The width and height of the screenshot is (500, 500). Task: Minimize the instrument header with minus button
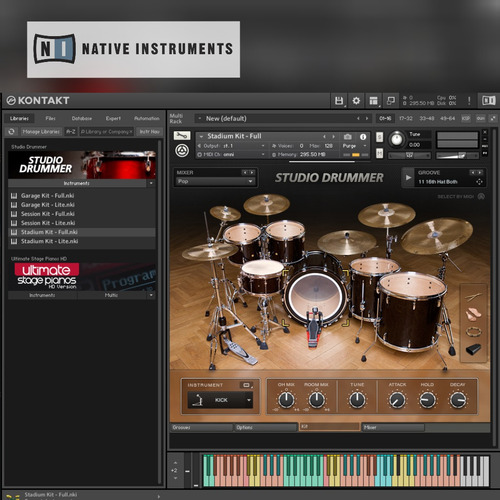pyautogui.click(x=485, y=139)
